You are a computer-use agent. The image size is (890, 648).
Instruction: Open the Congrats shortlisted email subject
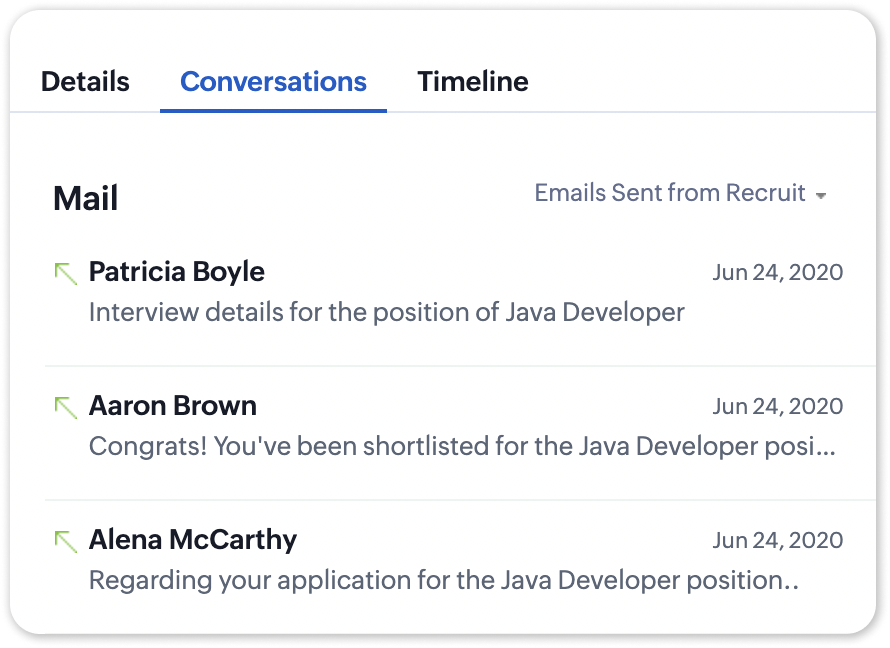click(x=462, y=446)
